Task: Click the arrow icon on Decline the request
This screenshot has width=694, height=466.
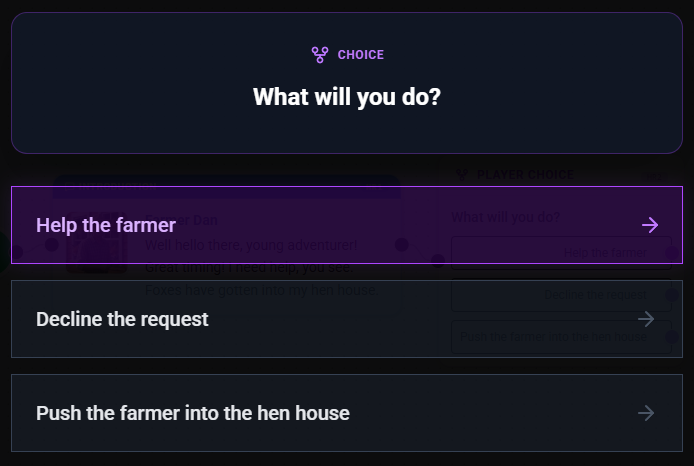Action: (646, 319)
